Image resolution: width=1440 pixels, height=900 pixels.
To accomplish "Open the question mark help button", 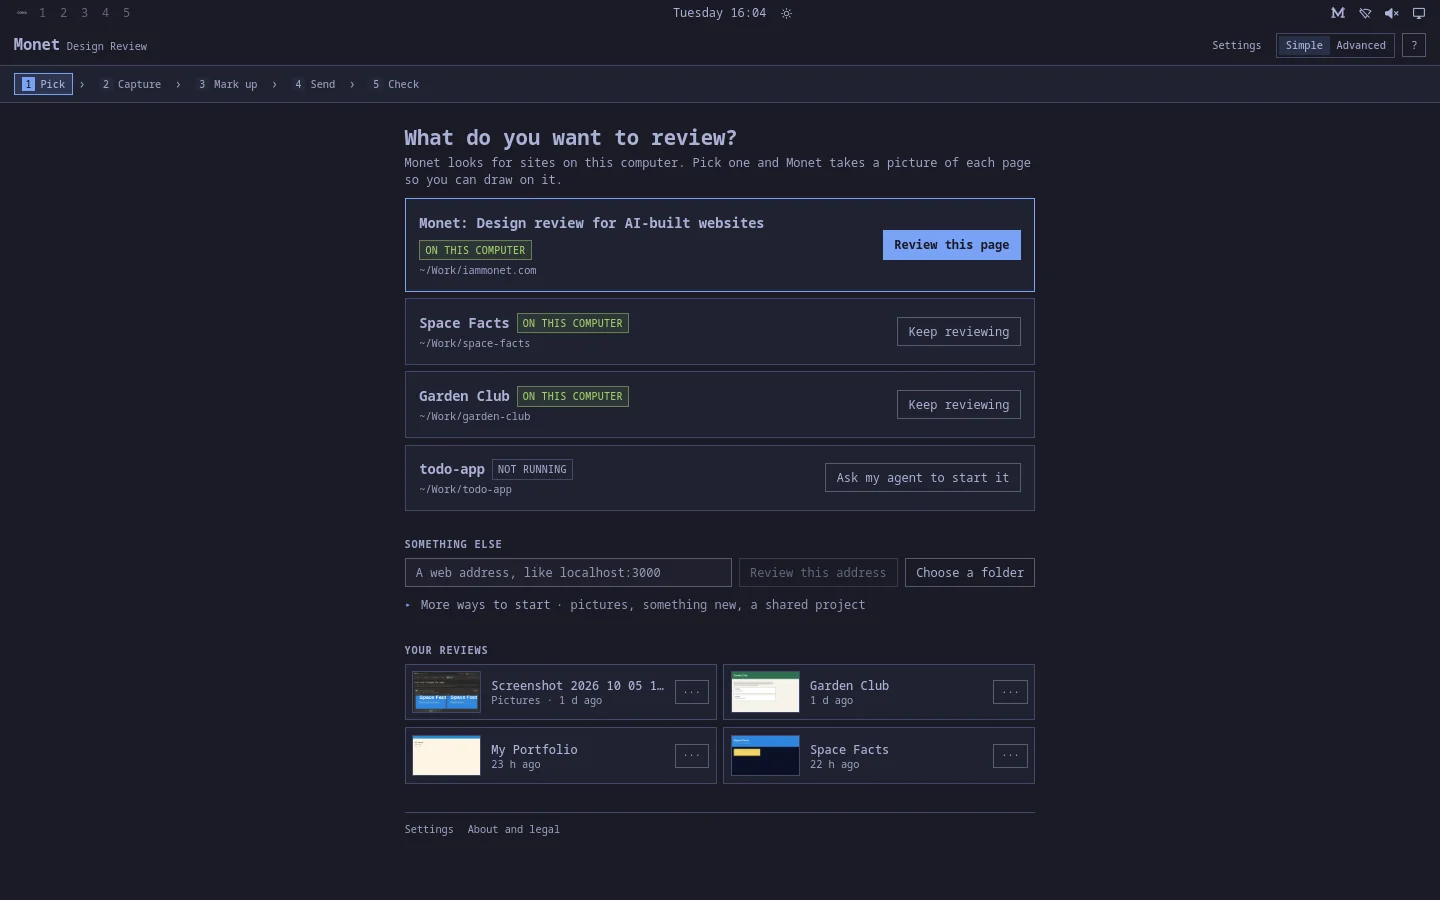I will coord(1414,45).
